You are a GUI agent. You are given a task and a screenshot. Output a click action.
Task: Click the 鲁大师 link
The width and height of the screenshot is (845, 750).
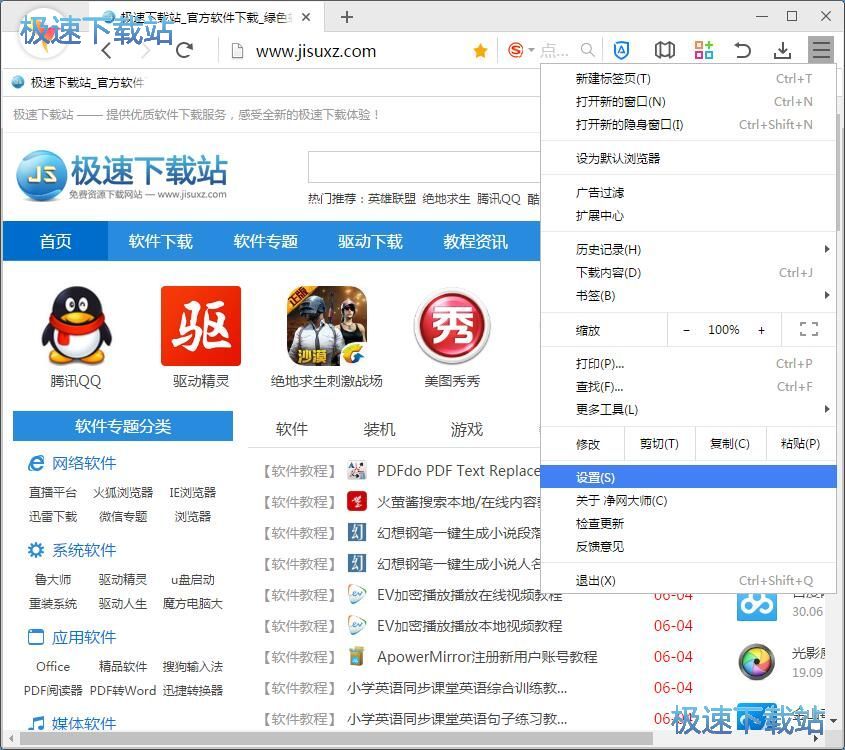click(53, 579)
